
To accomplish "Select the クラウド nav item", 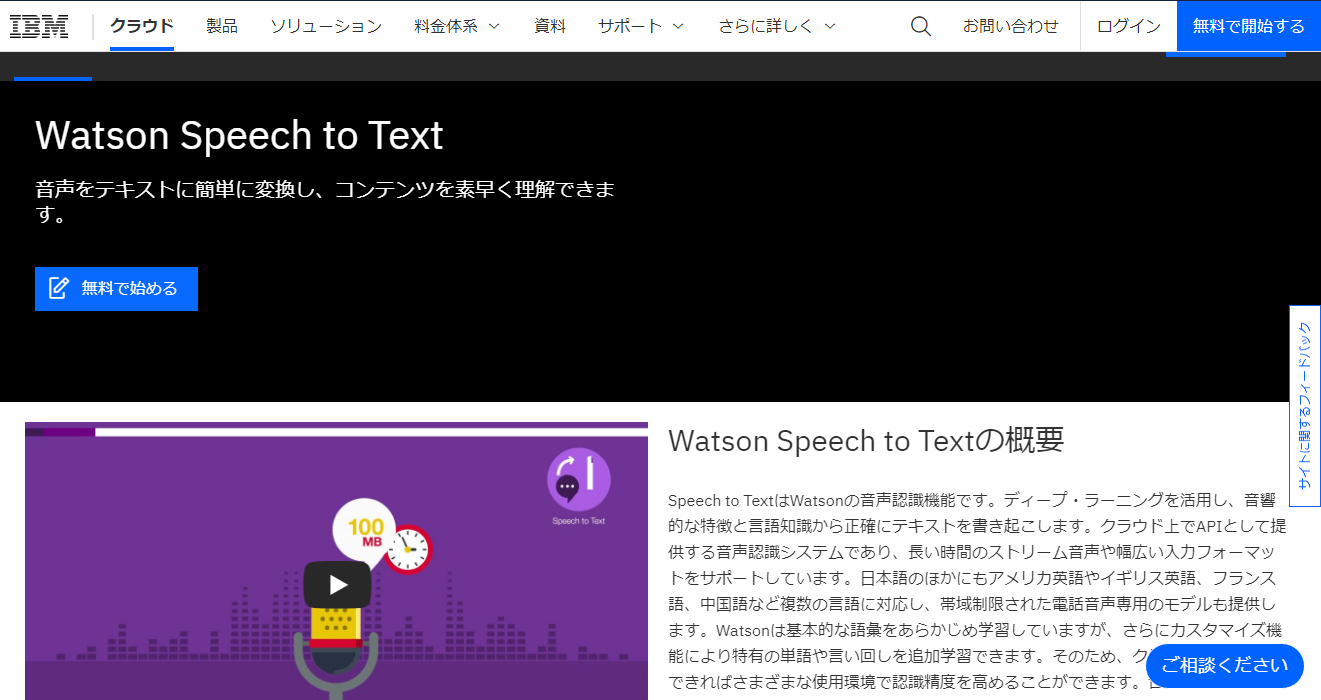I will click(x=142, y=26).
